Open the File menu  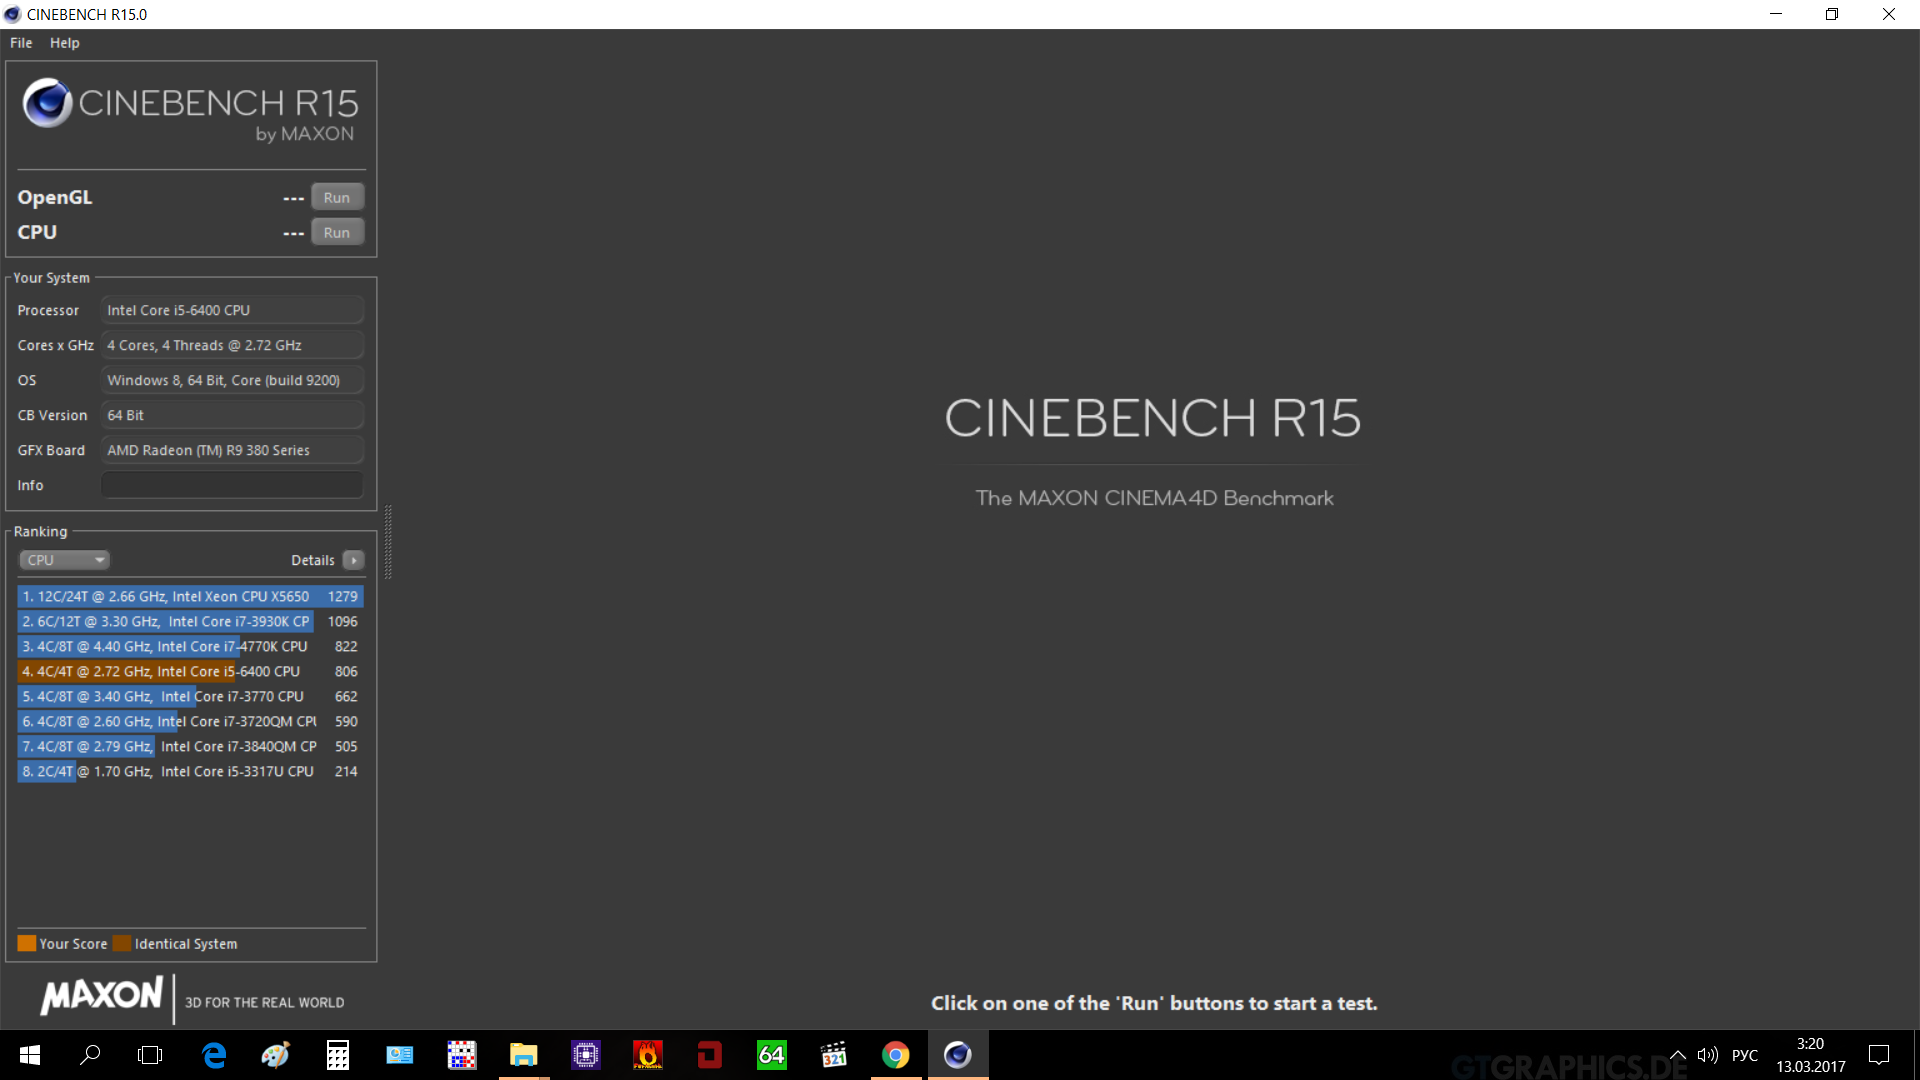click(21, 43)
